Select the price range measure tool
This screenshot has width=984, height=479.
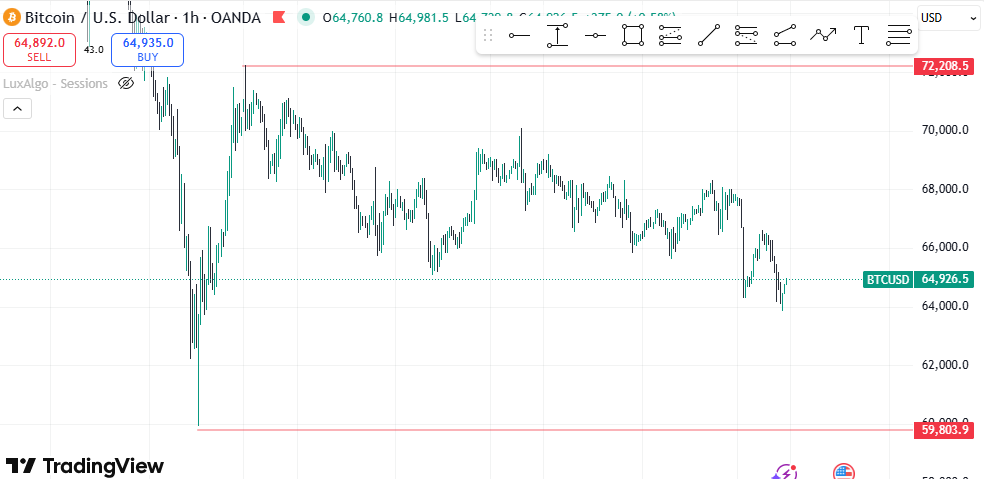[x=557, y=35]
